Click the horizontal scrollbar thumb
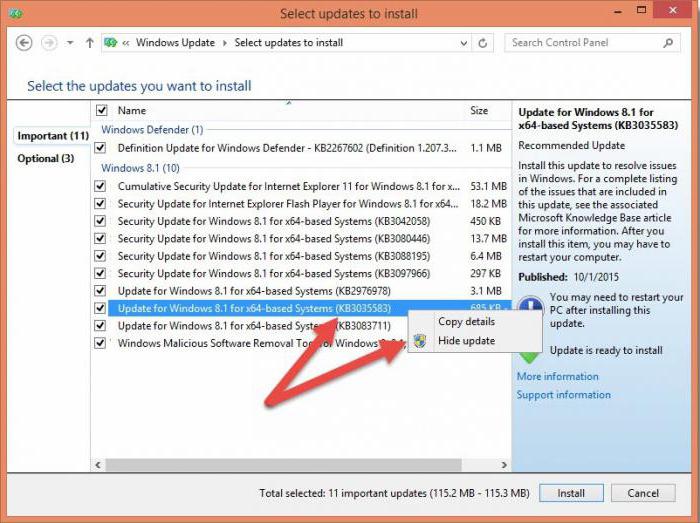 (283, 465)
